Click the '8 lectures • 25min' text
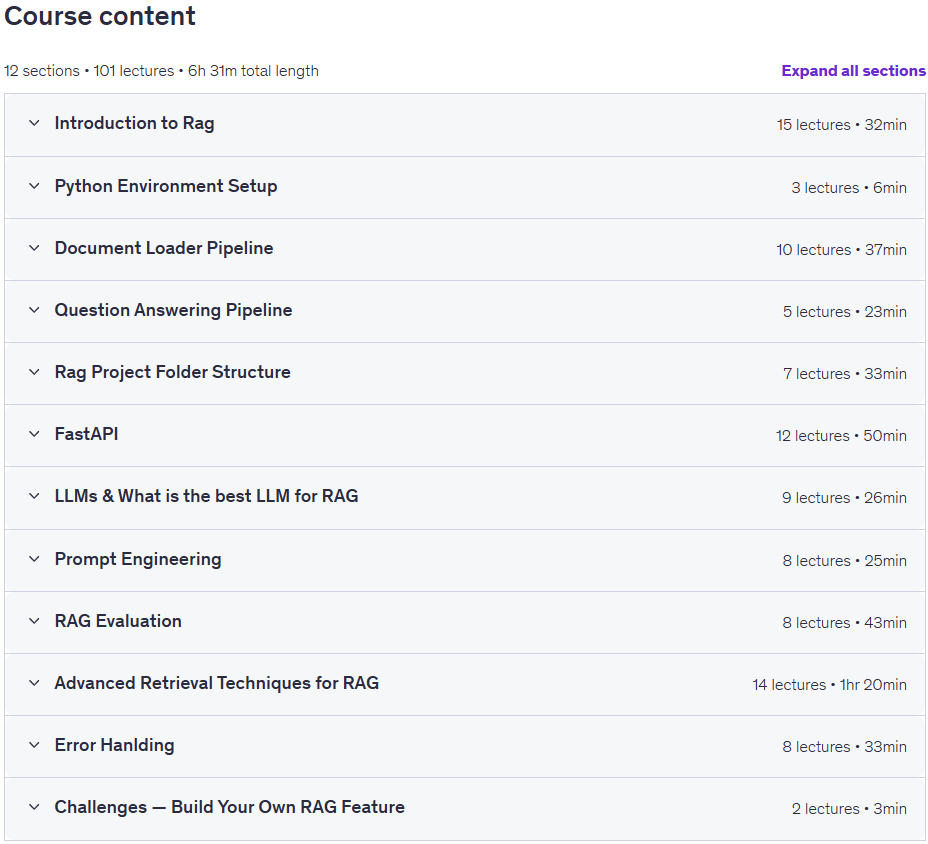The width and height of the screenshot is (928, 844). click(845, 560)
